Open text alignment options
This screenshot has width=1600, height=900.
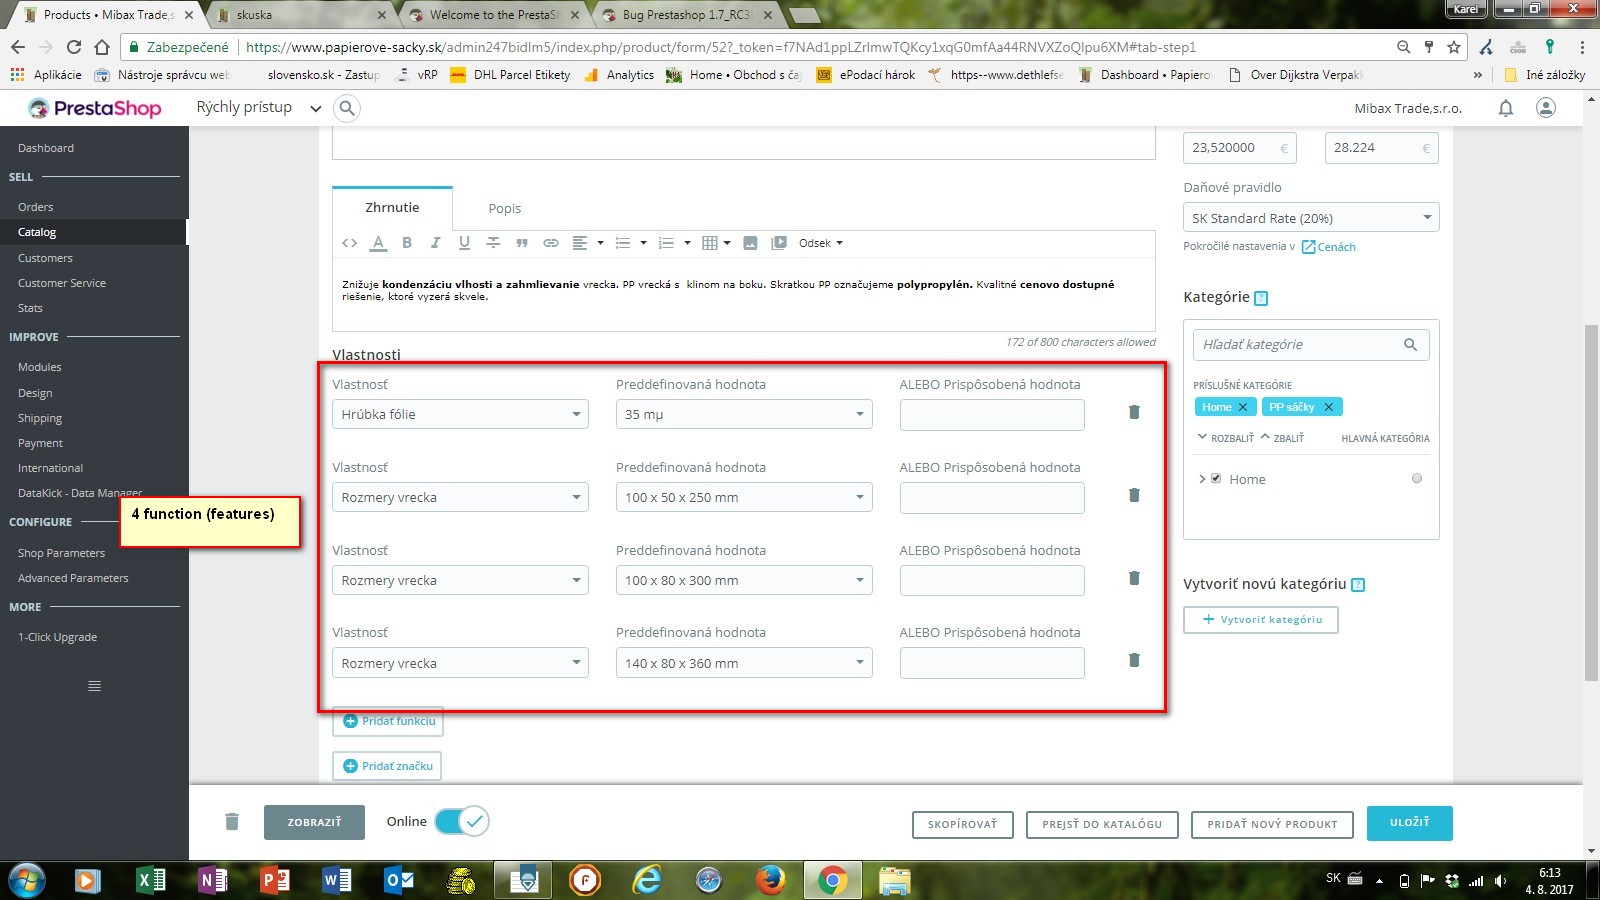point(587,243)
